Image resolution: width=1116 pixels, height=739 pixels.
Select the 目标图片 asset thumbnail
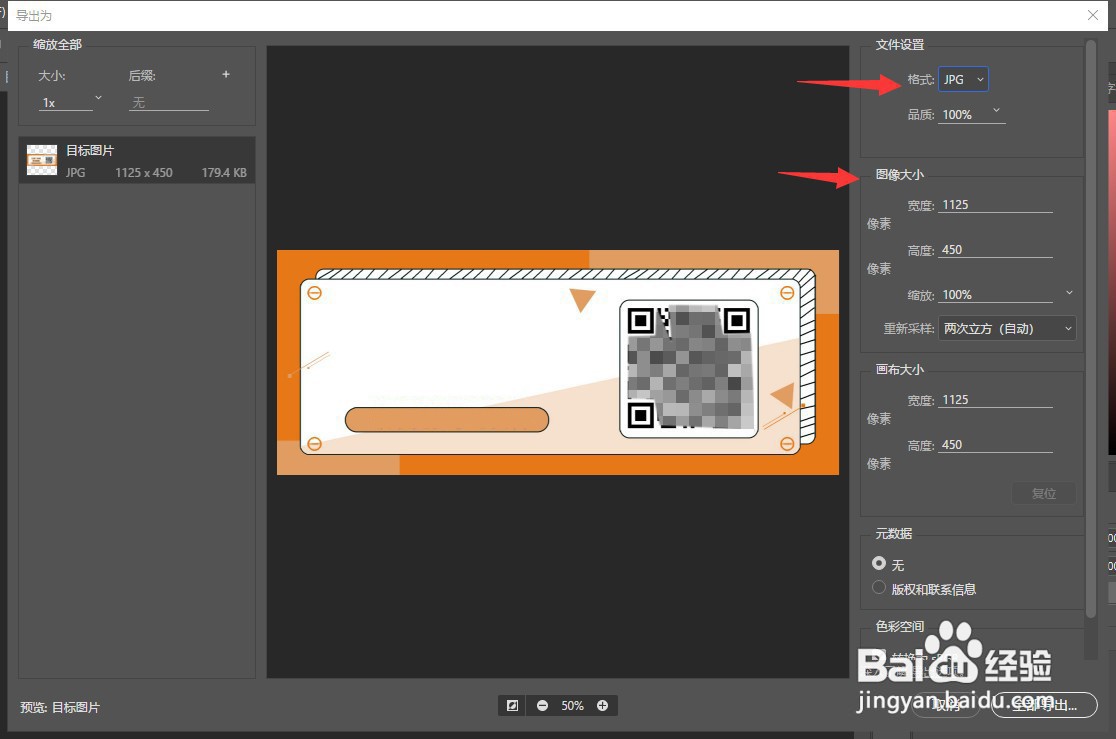point(41,160)
